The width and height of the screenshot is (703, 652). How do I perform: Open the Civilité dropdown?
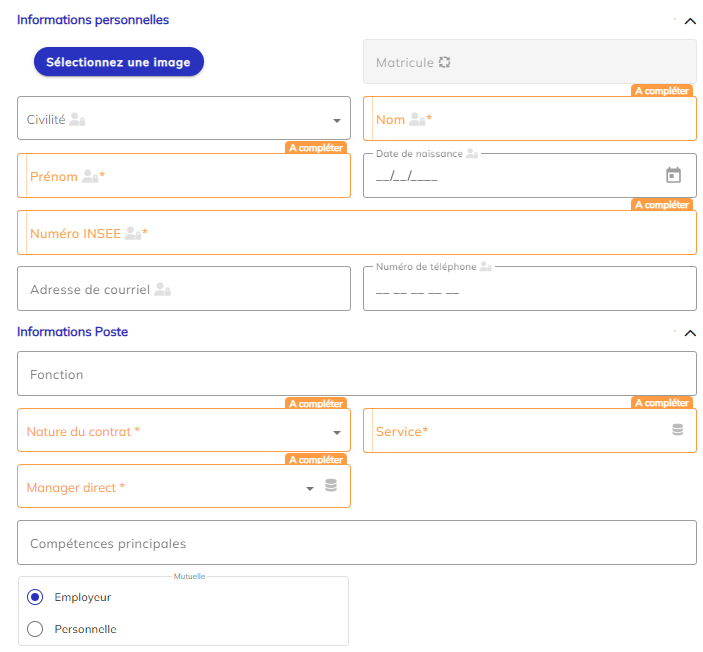coord(336,120)
